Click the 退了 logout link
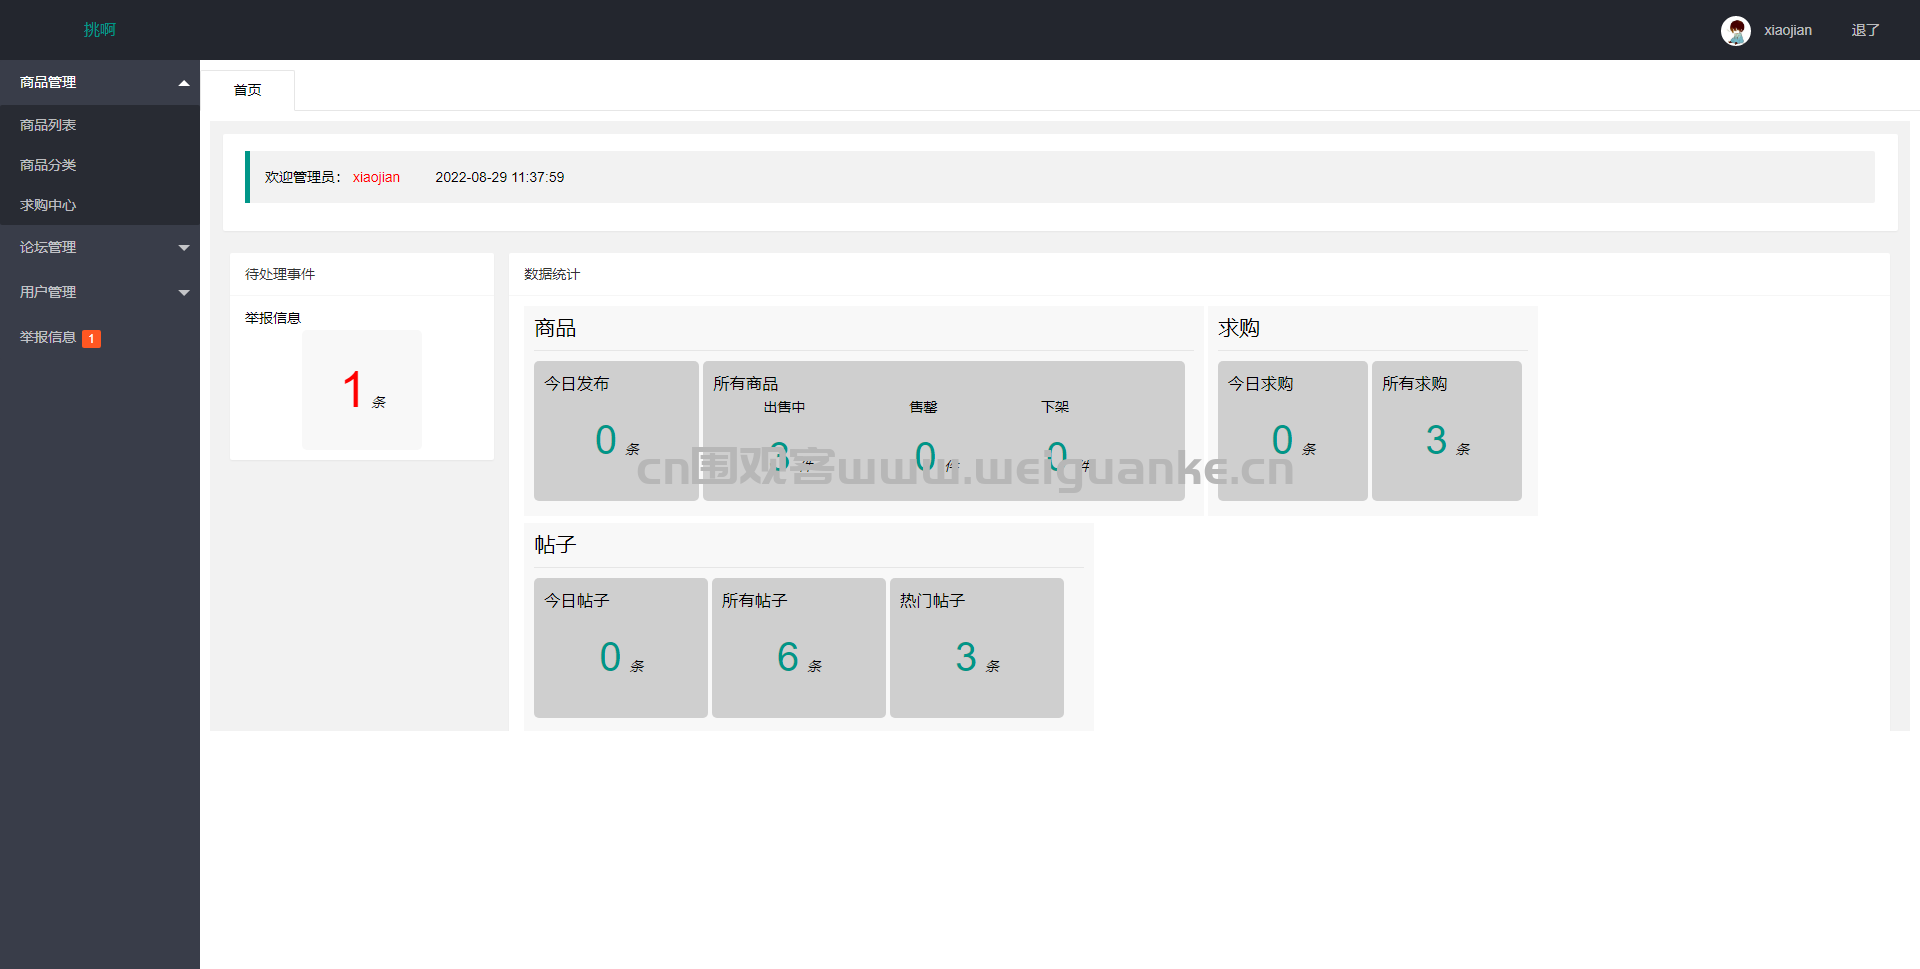The width and height of the screenshot is (1920, 969). point(1865,31)
